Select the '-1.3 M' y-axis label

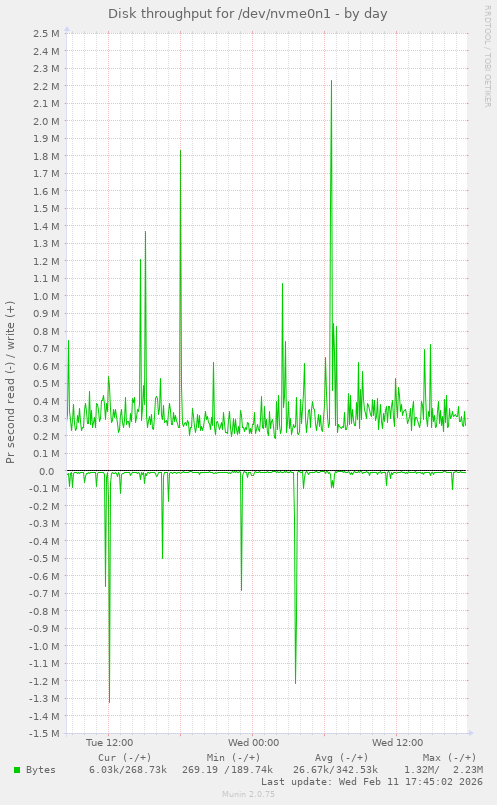(45, 699)
